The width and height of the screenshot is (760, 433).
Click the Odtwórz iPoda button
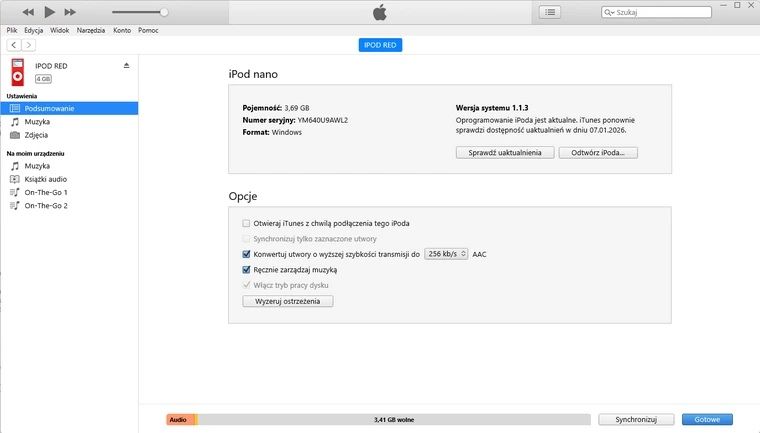click(x=598, y=153)
